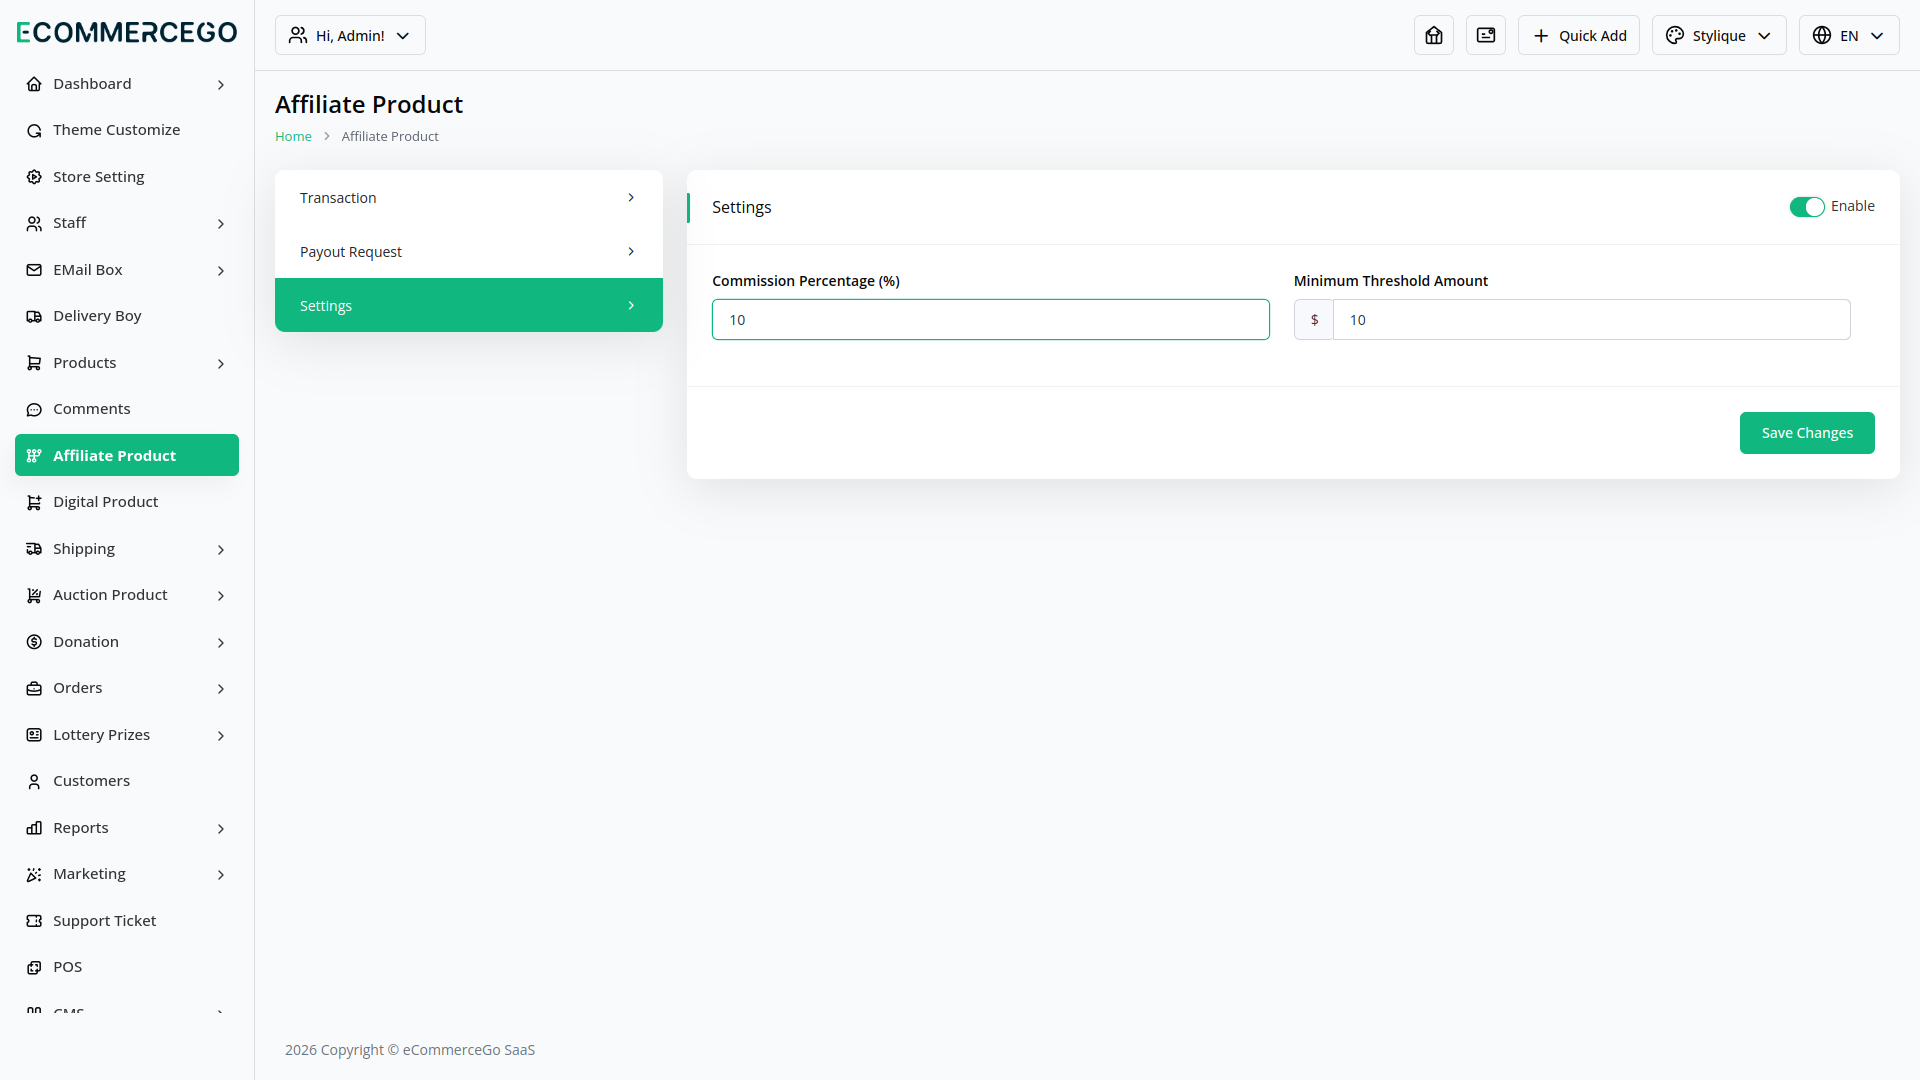This screenshot has height=1080, width=1920.
Task: Open the Transaction tab
Action: click(x=469, y=198)
